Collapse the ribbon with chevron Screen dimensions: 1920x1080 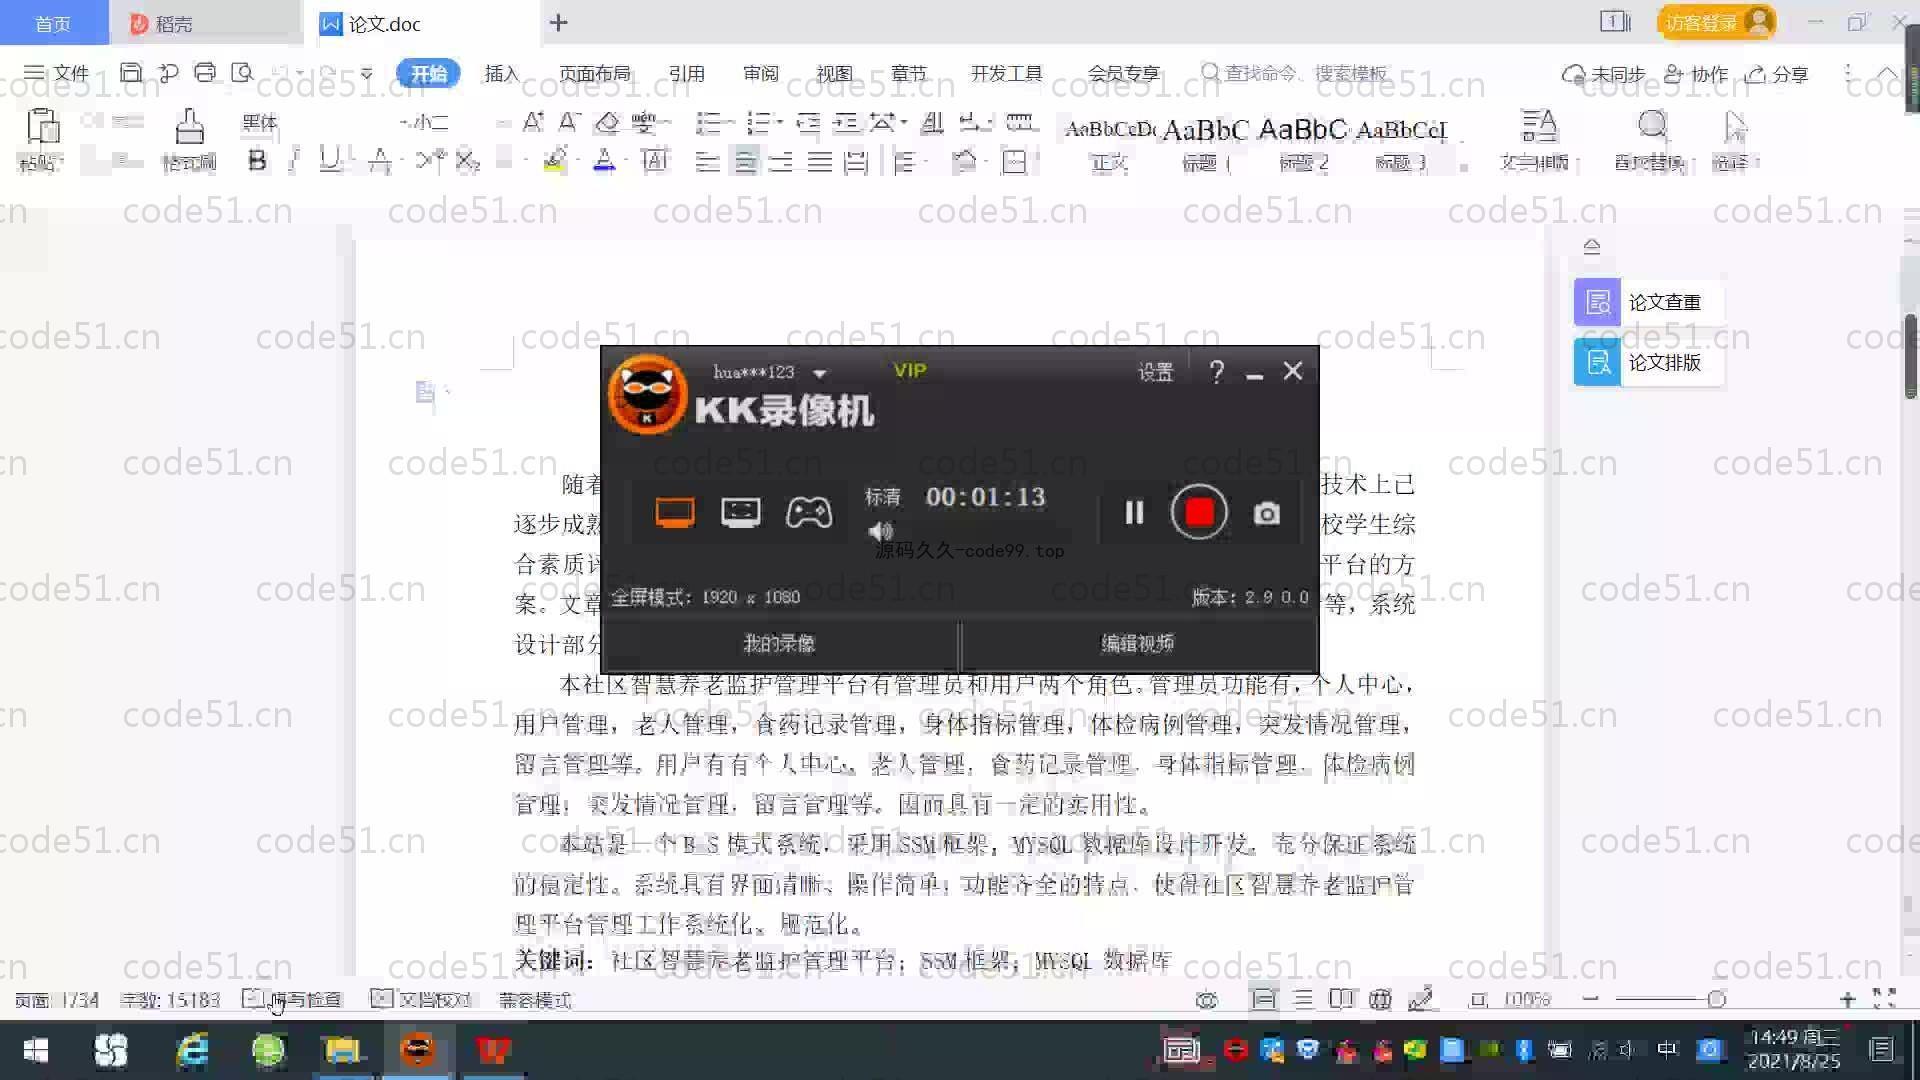click(1886, 74)
